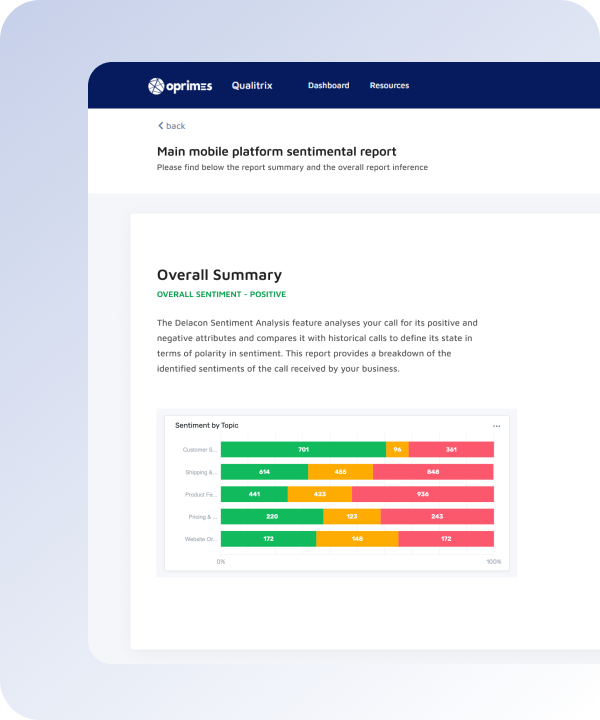Go back using the back link

tap(175, 126)
